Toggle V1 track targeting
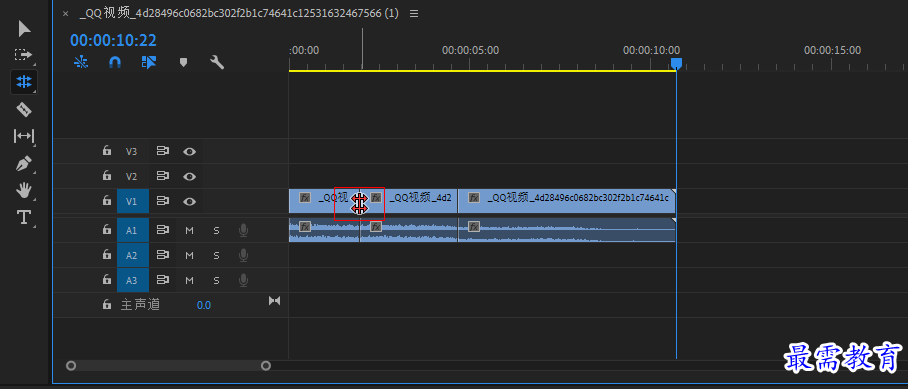Viewport: 908px width, 389px height. 133,201
